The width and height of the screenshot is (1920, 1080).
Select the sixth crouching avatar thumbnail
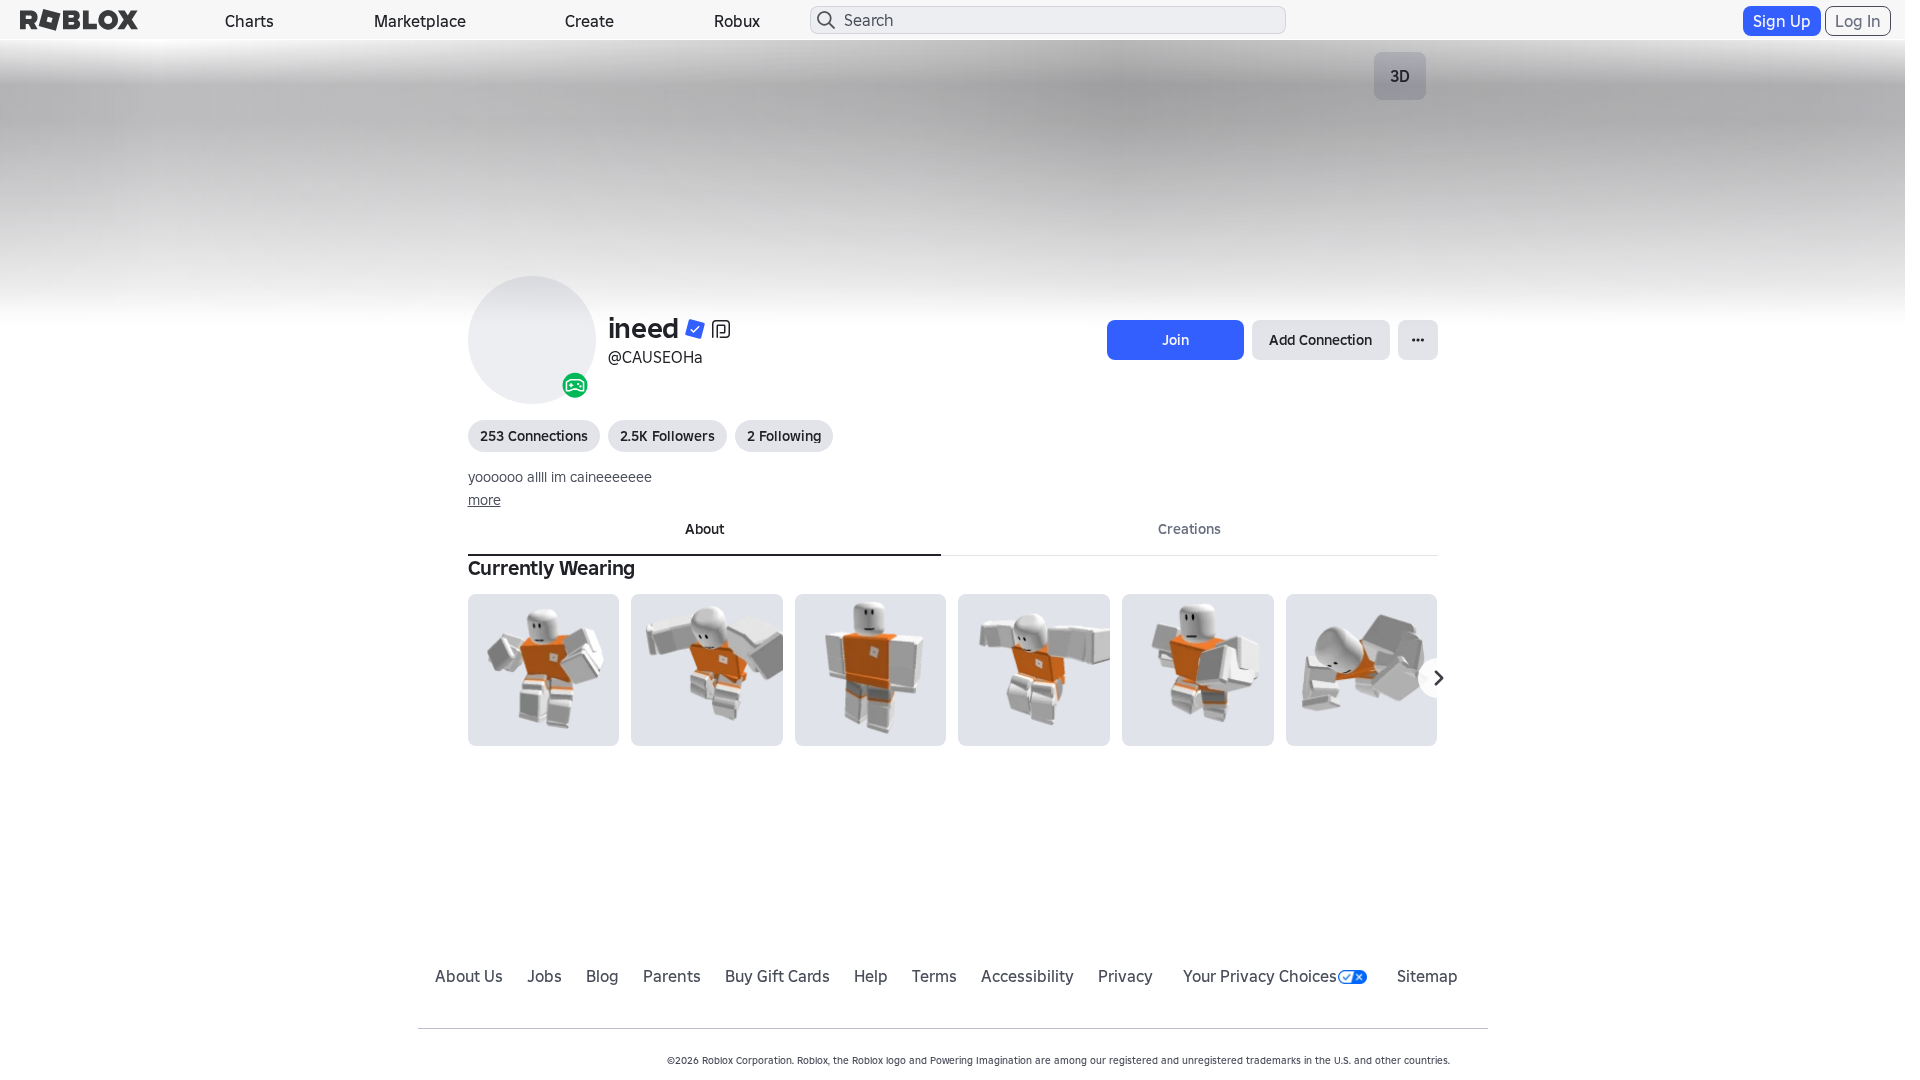click(x=1361, y=670)
